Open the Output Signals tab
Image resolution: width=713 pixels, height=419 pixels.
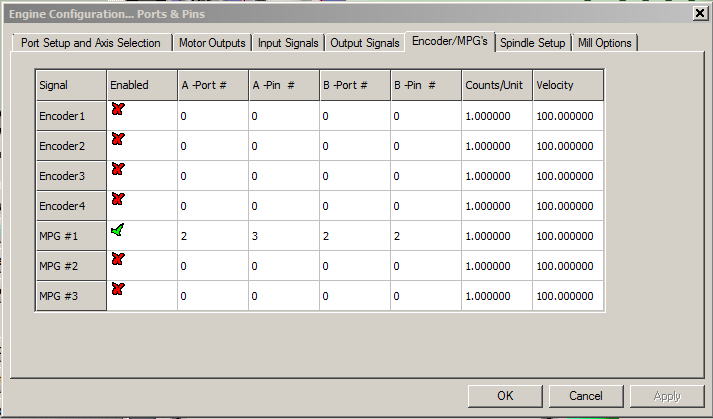click(x=365, y=43)
